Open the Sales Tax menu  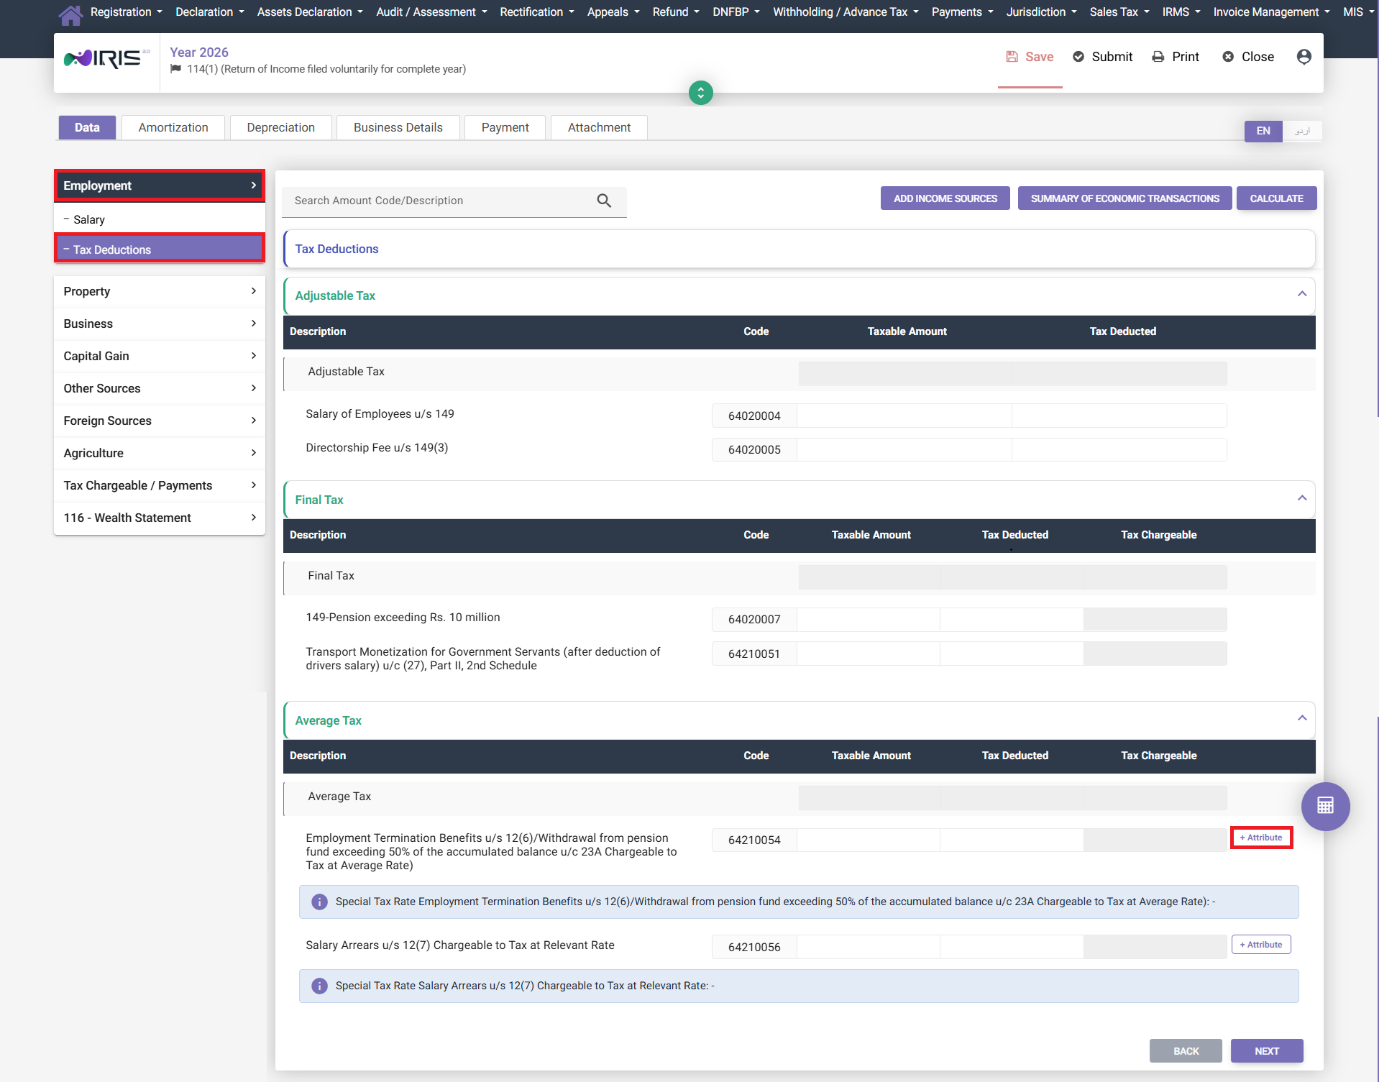coord(1120,12)
